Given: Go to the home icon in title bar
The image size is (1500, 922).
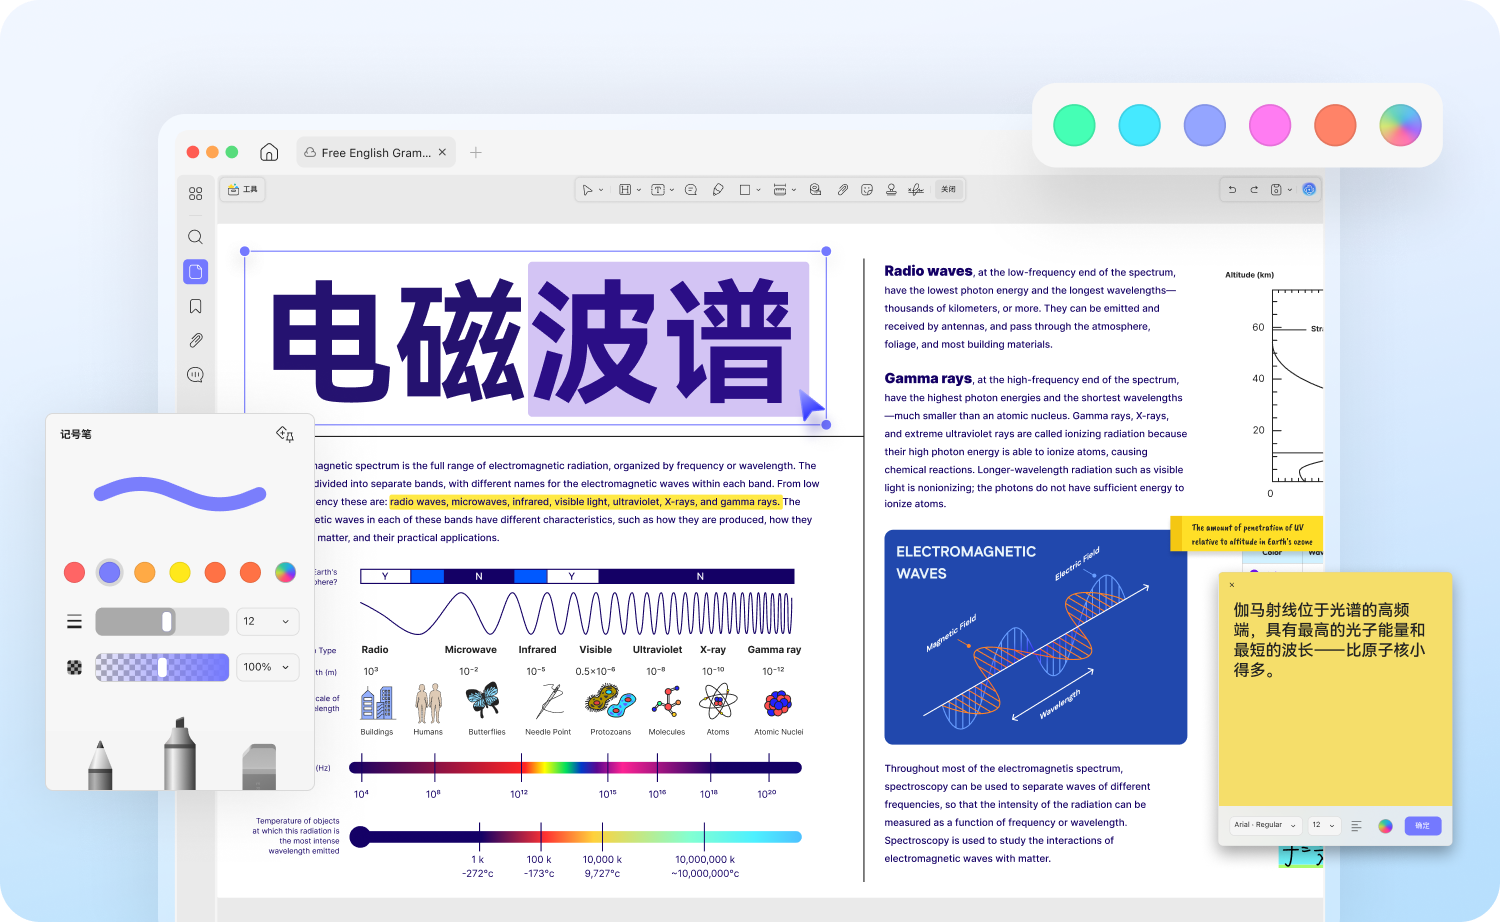Looking at the screenshot, I should click(x=269, y=152).
